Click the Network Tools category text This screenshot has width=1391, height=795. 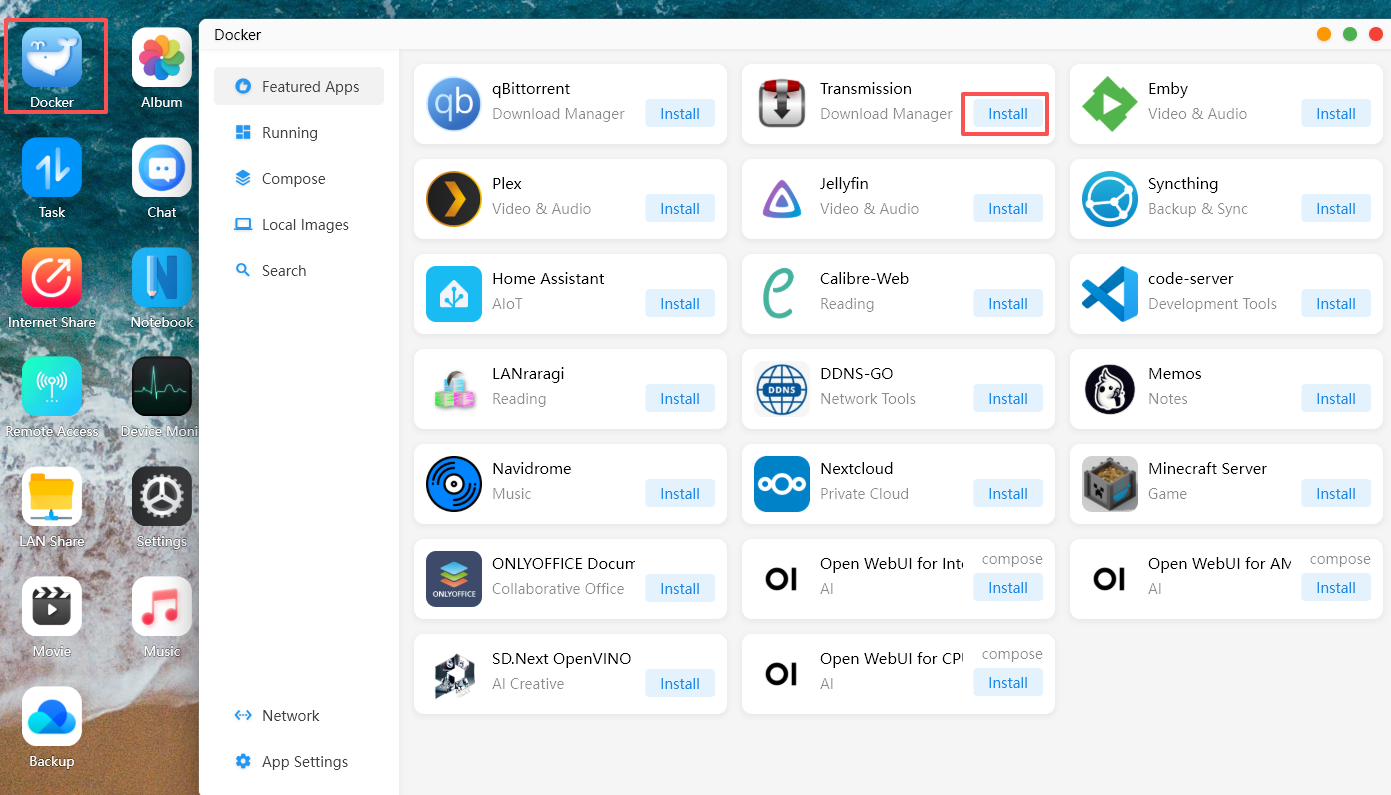tap(868, 399)
